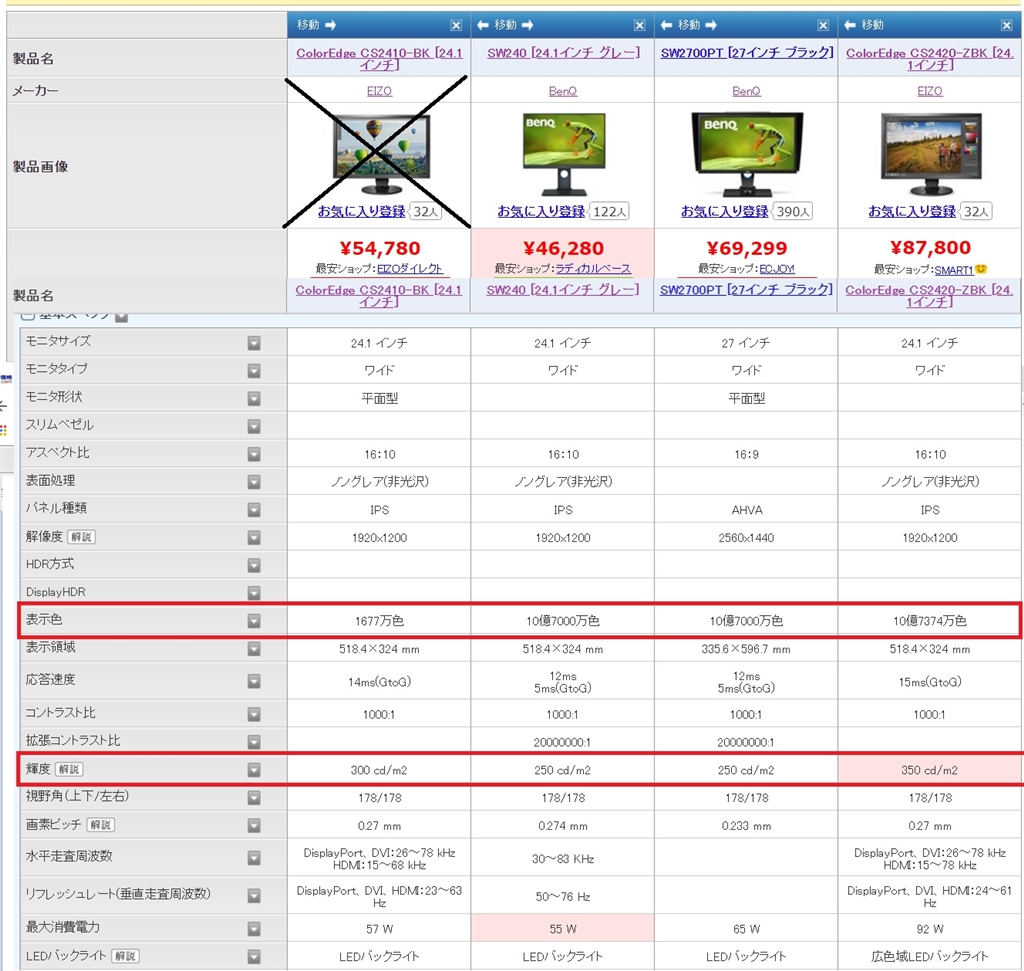
Task: Open the arrow menu on the スリムベゼル row
Action: pos(254,426)
